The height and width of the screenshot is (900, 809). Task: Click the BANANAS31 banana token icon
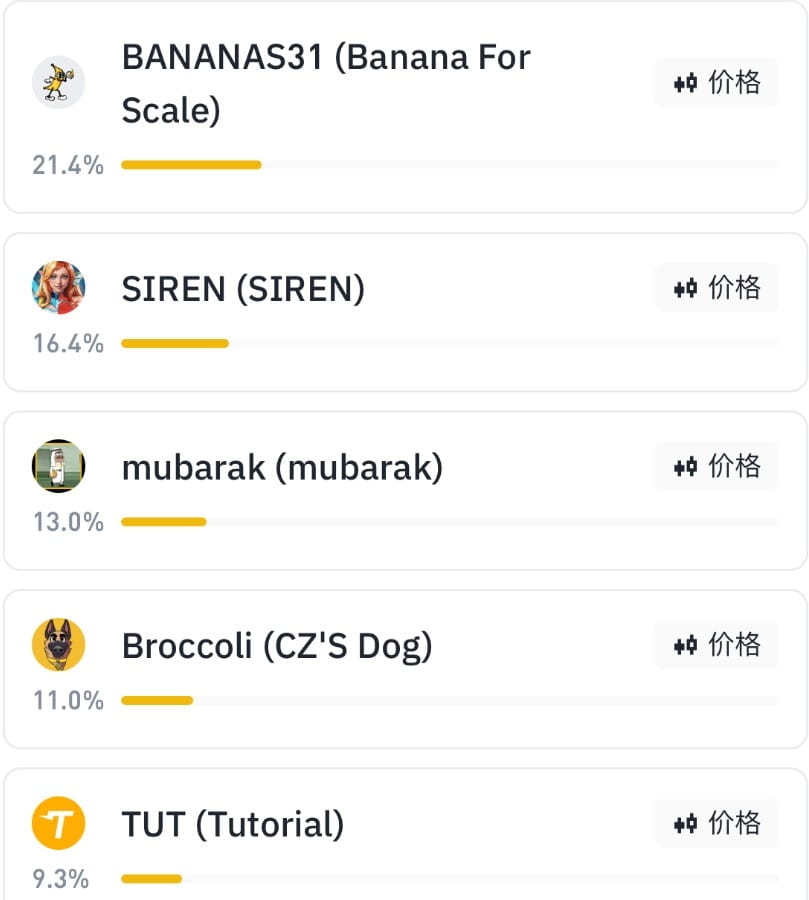coord(58,83)
